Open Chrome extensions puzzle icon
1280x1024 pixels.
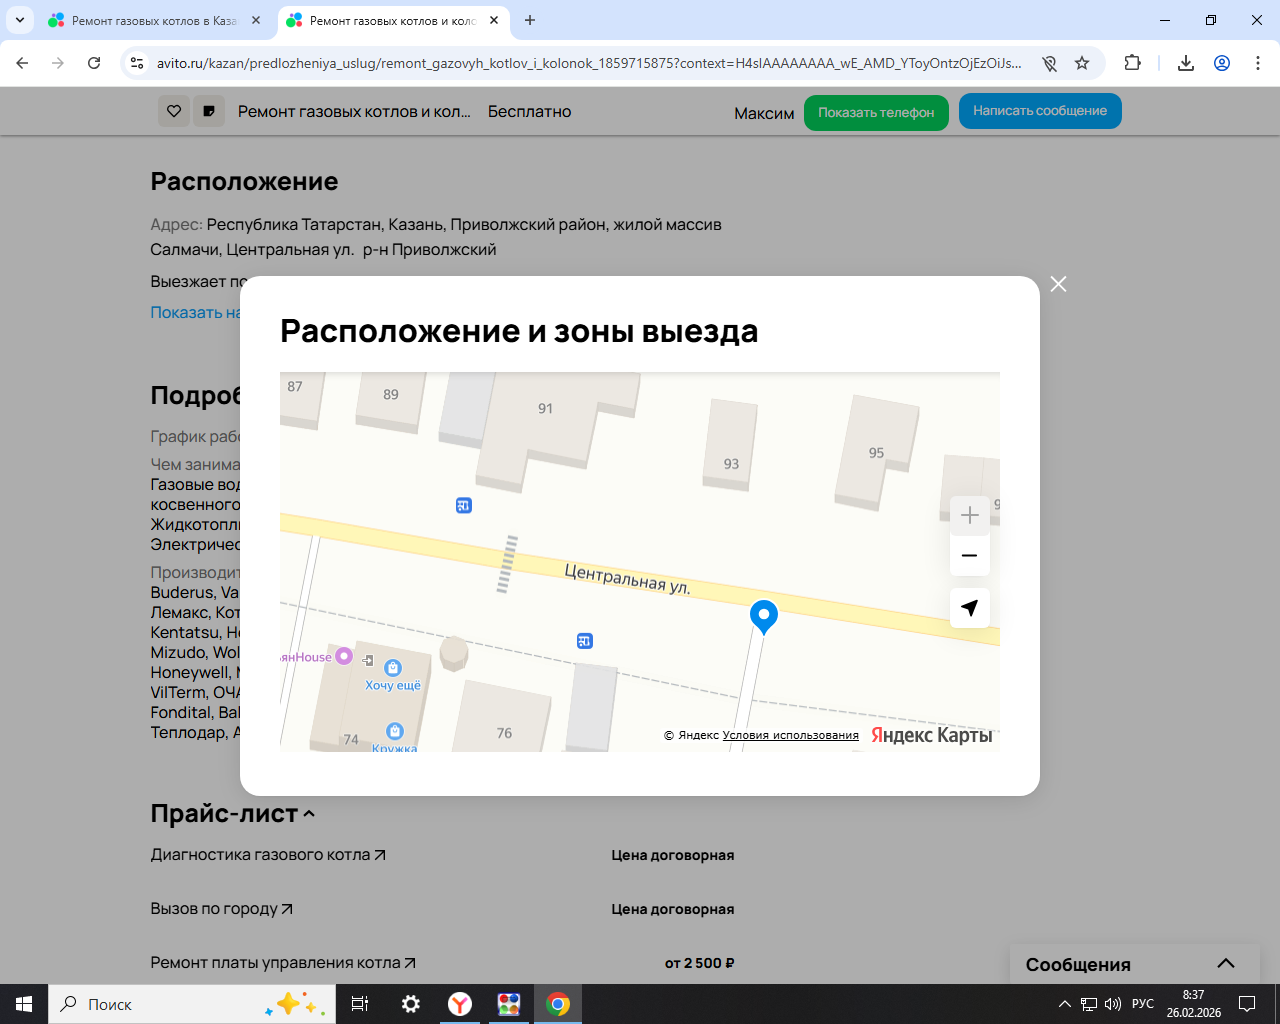(1132, 63)
